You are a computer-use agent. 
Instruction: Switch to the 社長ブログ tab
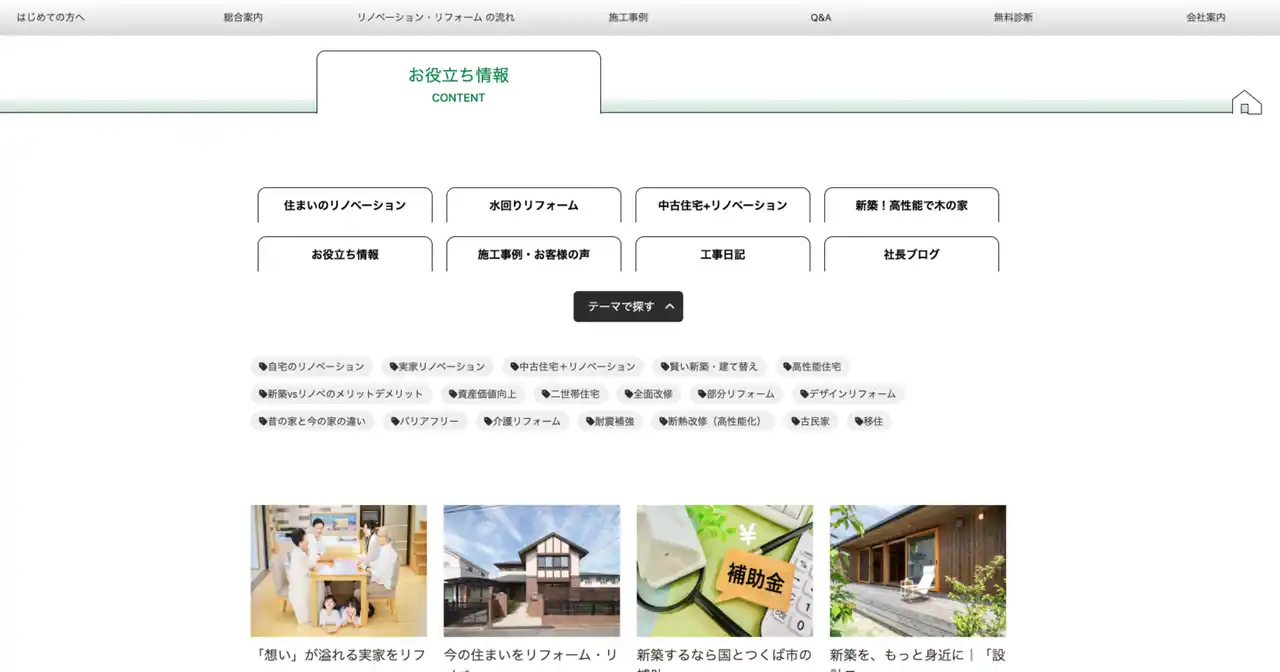pyautogui.click(x=911, y=254)
